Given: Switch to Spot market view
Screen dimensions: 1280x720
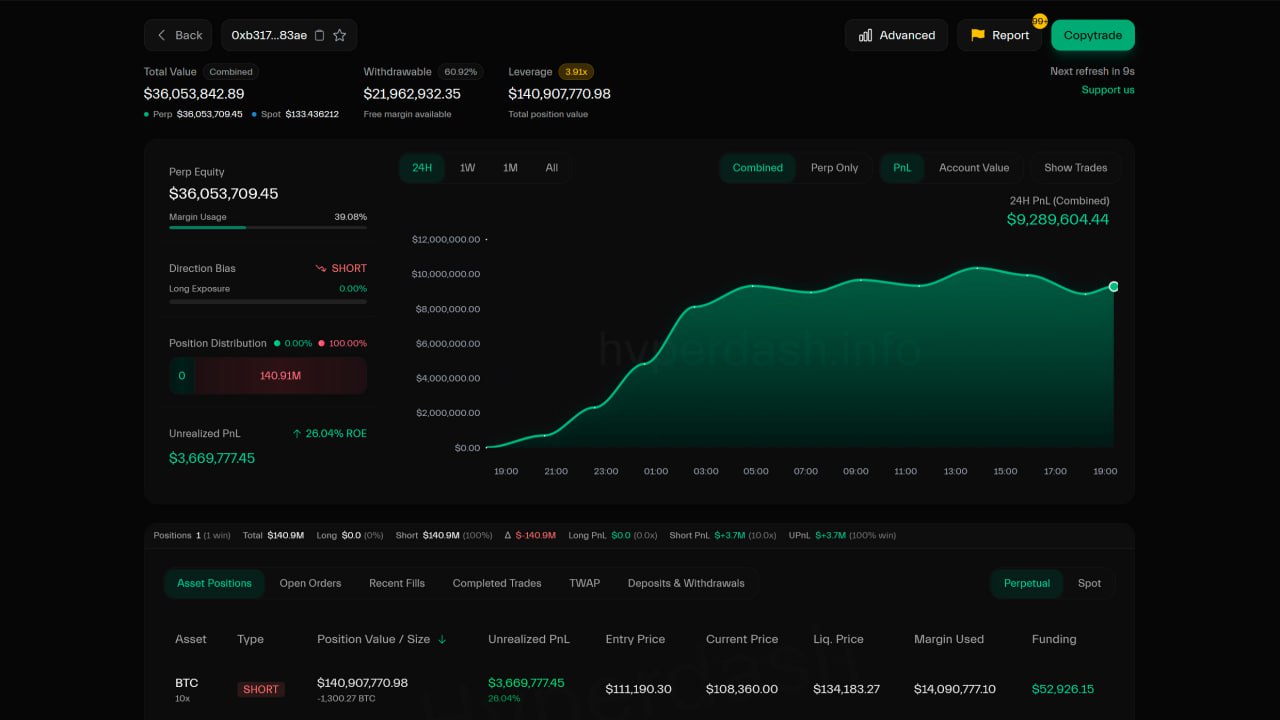Looking at the screenshot, I should pyautogui.click(x=1089, y=583).
